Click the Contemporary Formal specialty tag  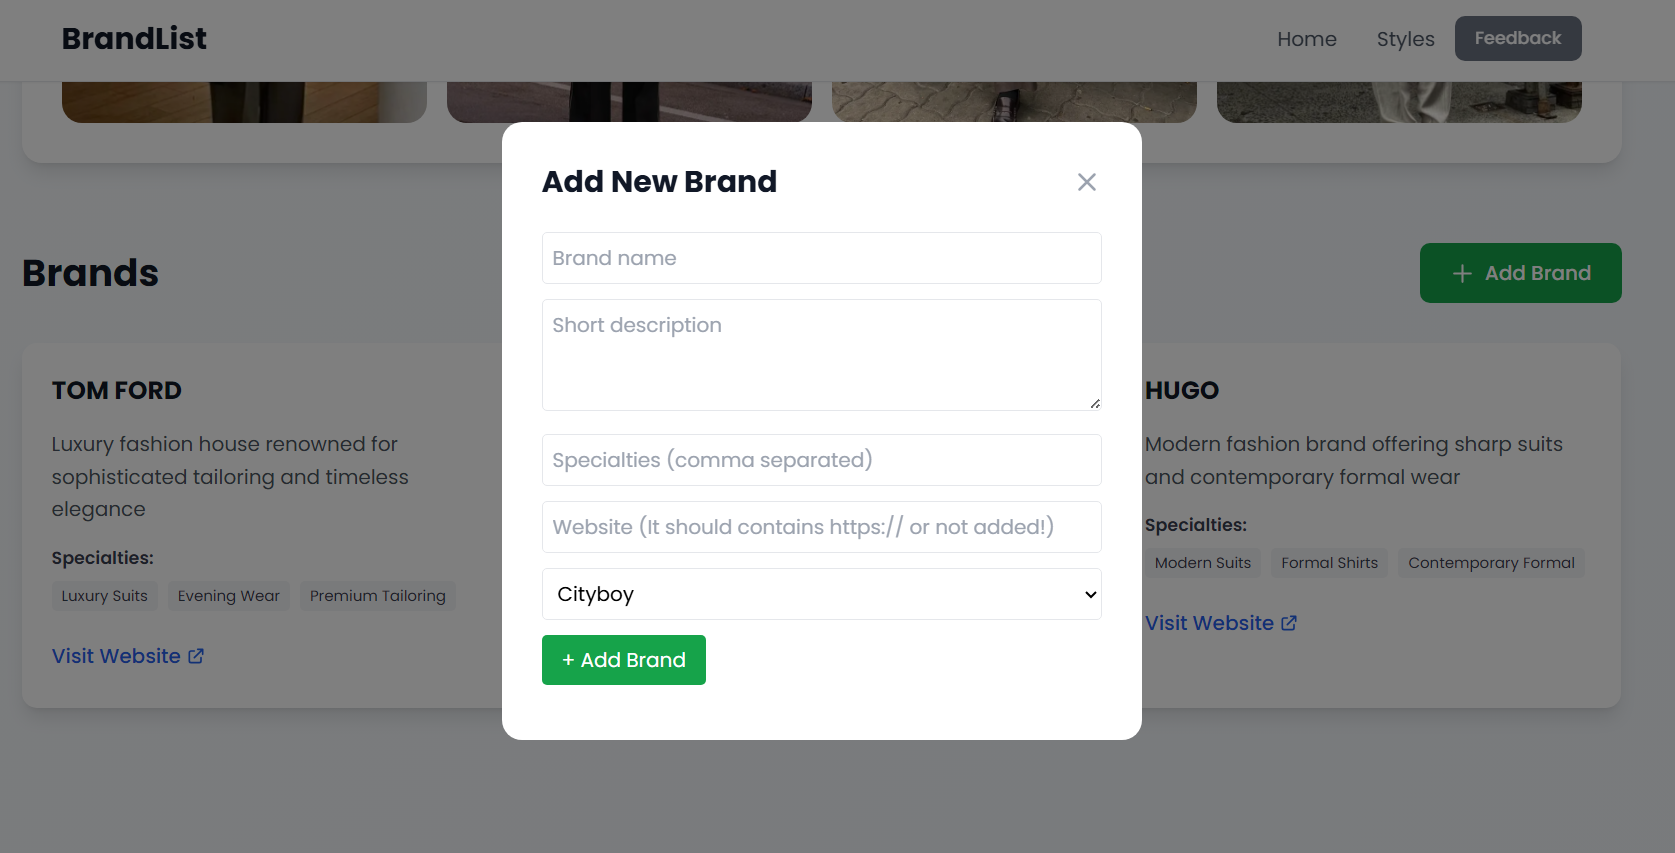tap(1491, 562)
